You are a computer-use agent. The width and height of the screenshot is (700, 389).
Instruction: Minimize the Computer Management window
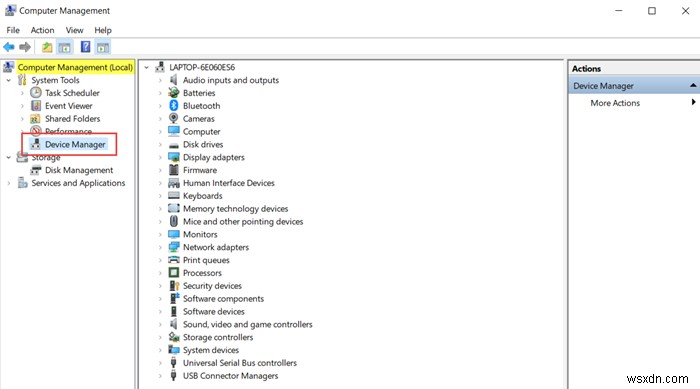point(619,11)
